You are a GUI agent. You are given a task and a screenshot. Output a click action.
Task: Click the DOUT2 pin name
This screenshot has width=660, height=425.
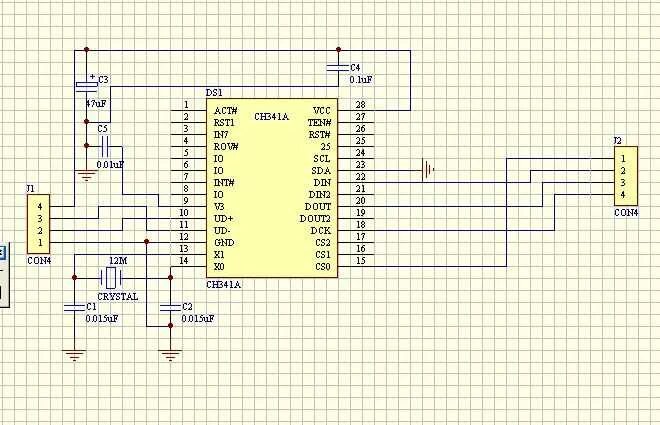coord(315,219)
